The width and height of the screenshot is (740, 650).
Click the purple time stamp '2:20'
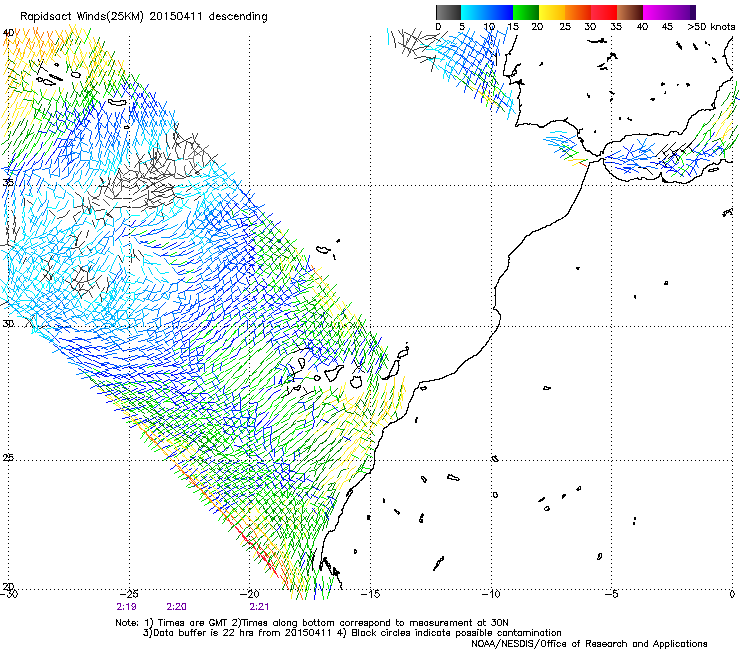[177, 607]
